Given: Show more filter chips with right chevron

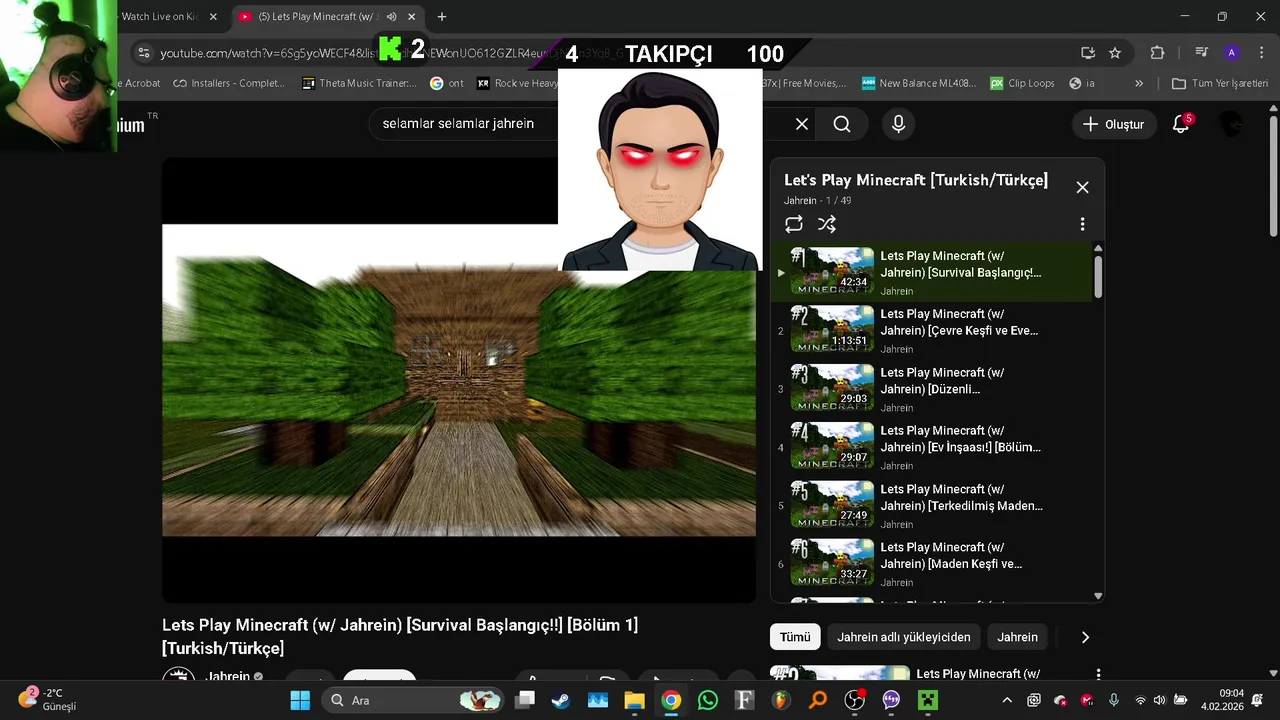Looking at the screenshot, I should click(x=1085, y=637).
